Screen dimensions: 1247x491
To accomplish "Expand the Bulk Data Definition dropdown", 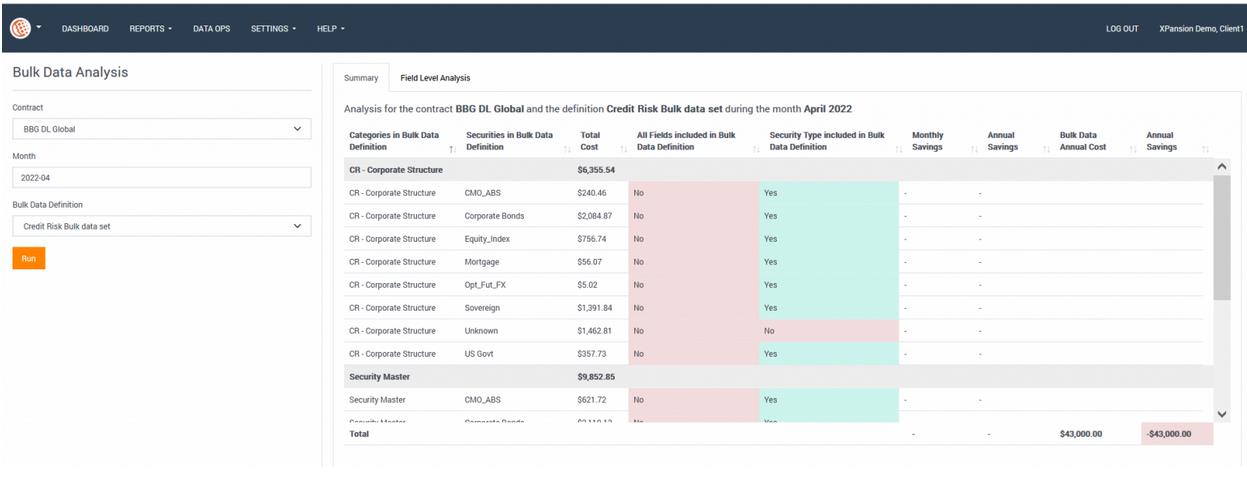I will pyautogui.click(x=161, y=226).
